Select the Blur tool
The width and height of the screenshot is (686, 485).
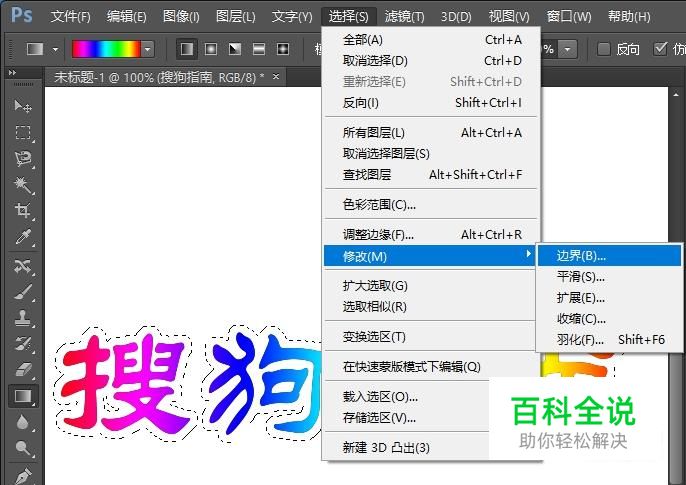click(x=23, y=422)
